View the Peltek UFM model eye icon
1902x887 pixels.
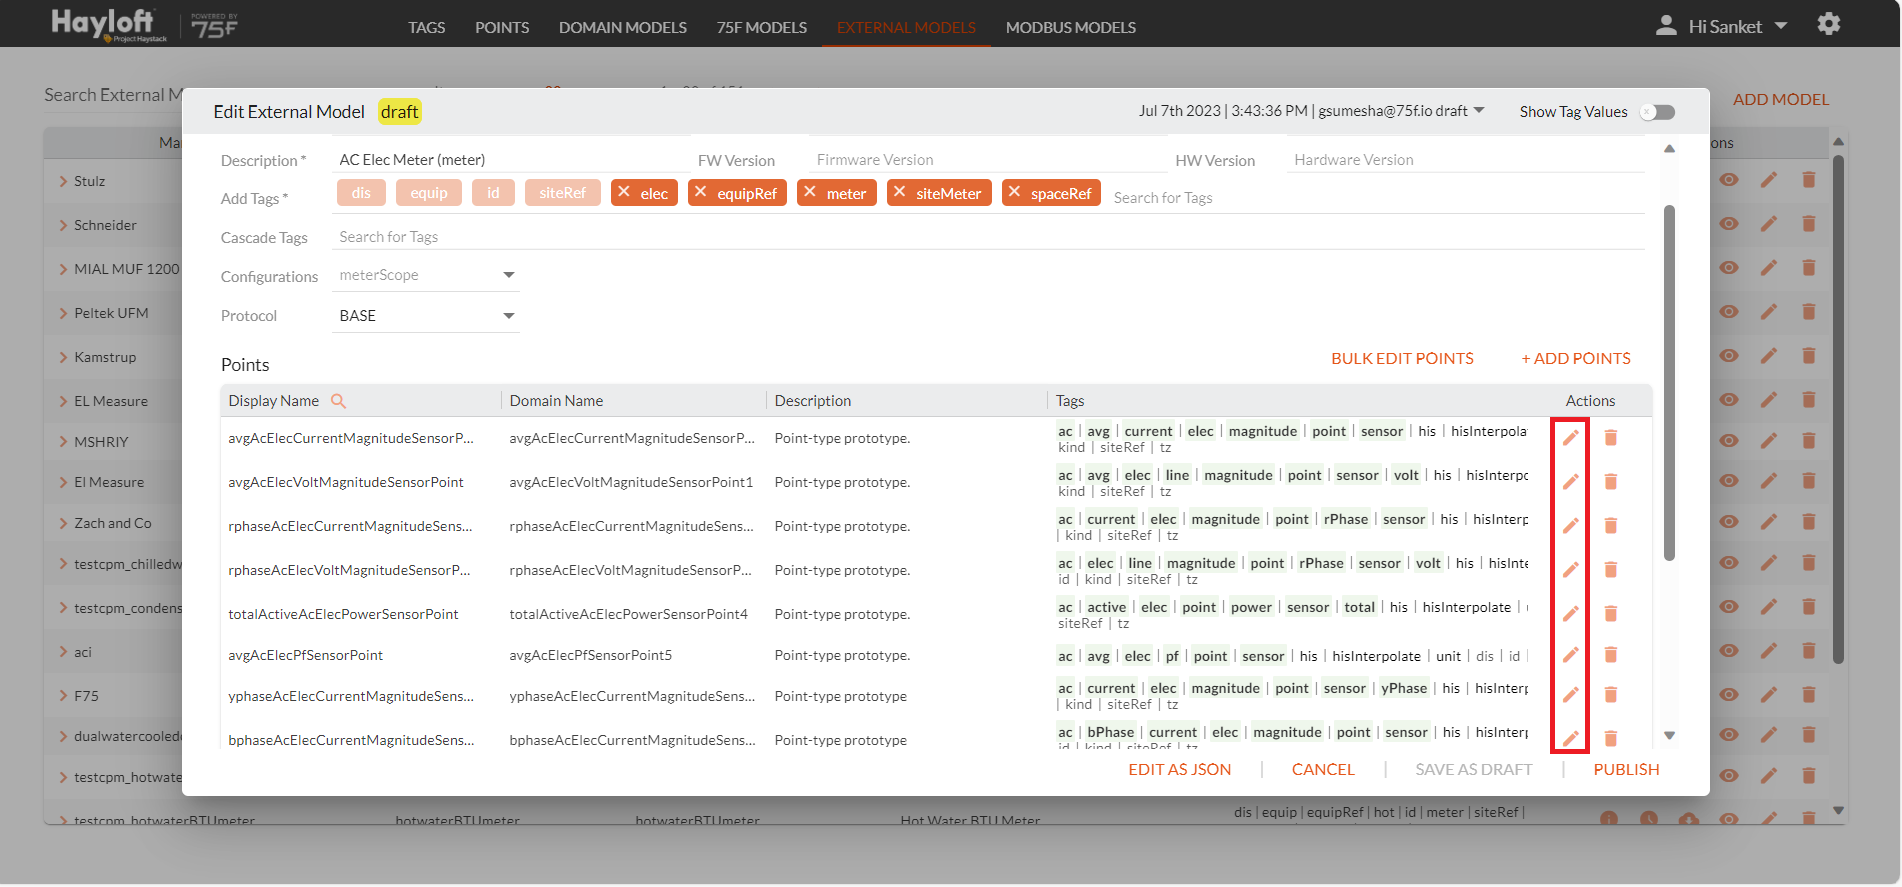(1729, 312)
